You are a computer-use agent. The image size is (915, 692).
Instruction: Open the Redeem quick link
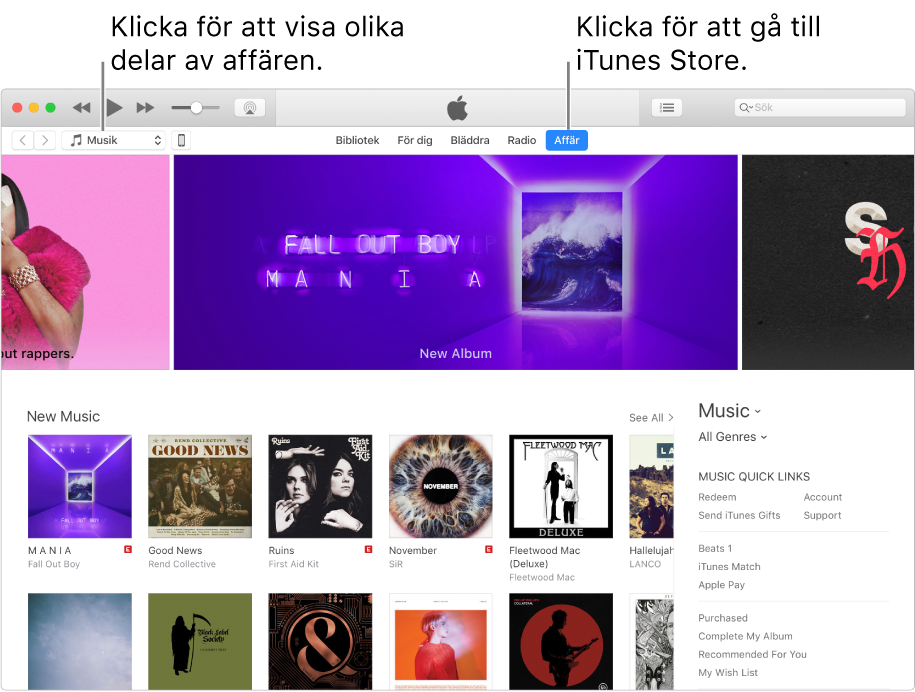(x=717, y=497)
